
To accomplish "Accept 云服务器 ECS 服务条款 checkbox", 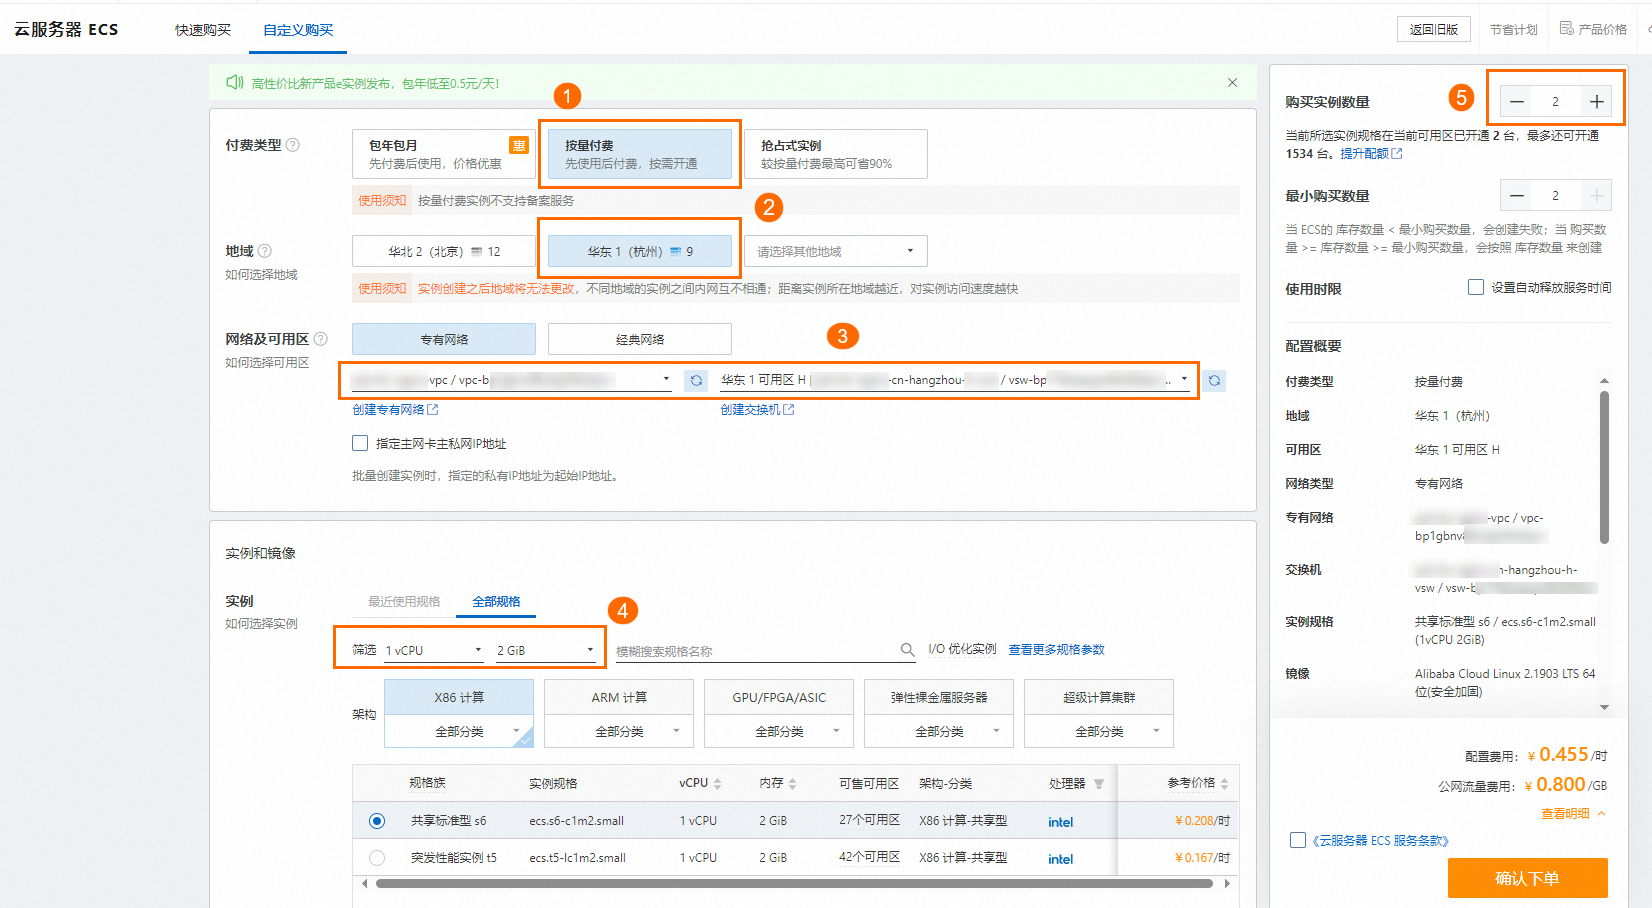I will (x=1298, y=840).
